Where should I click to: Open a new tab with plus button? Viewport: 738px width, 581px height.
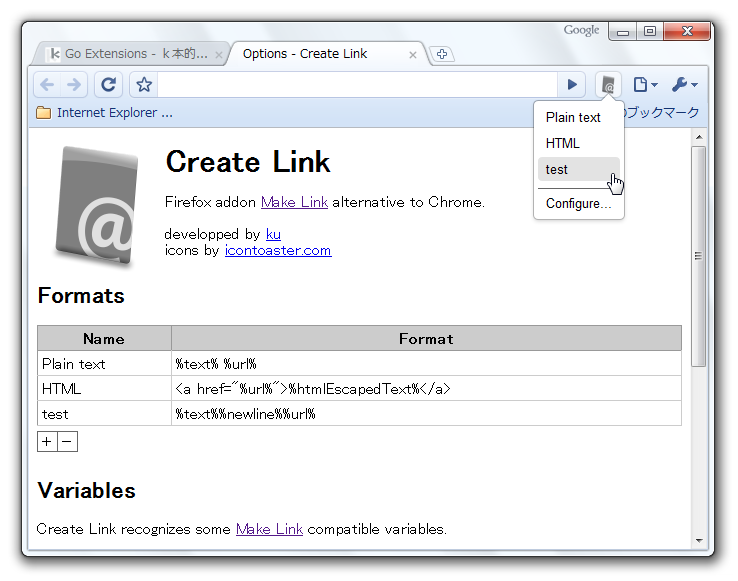click(x=442, y=54)
